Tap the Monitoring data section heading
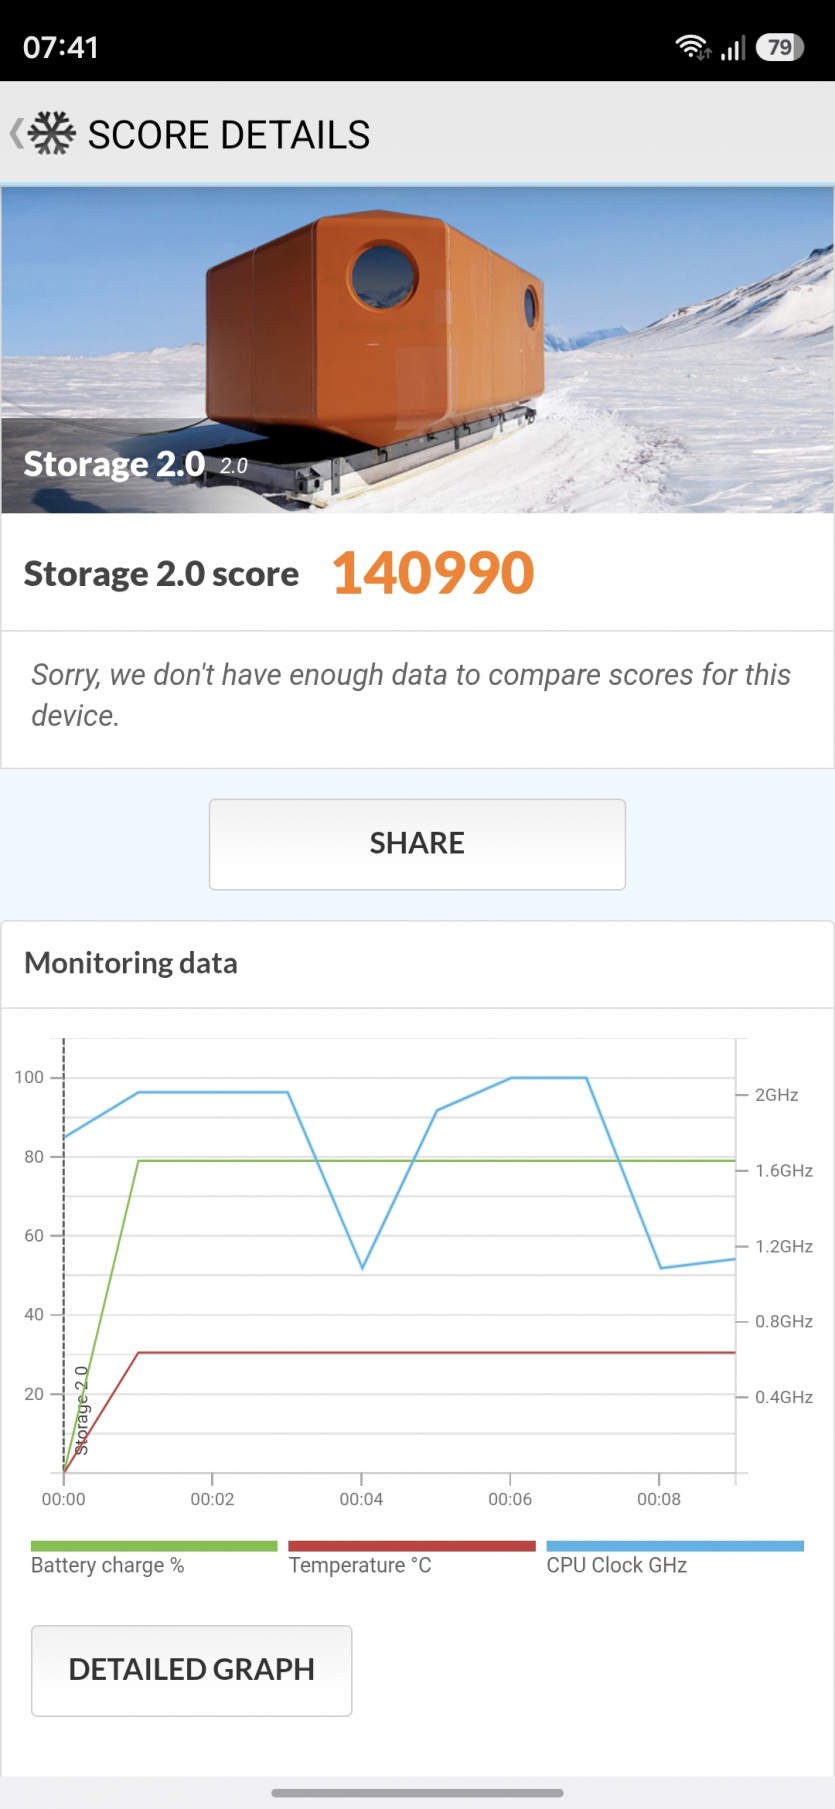This screenshot has width=835, height=1809. pyautogui.click(x=131, y=963)
